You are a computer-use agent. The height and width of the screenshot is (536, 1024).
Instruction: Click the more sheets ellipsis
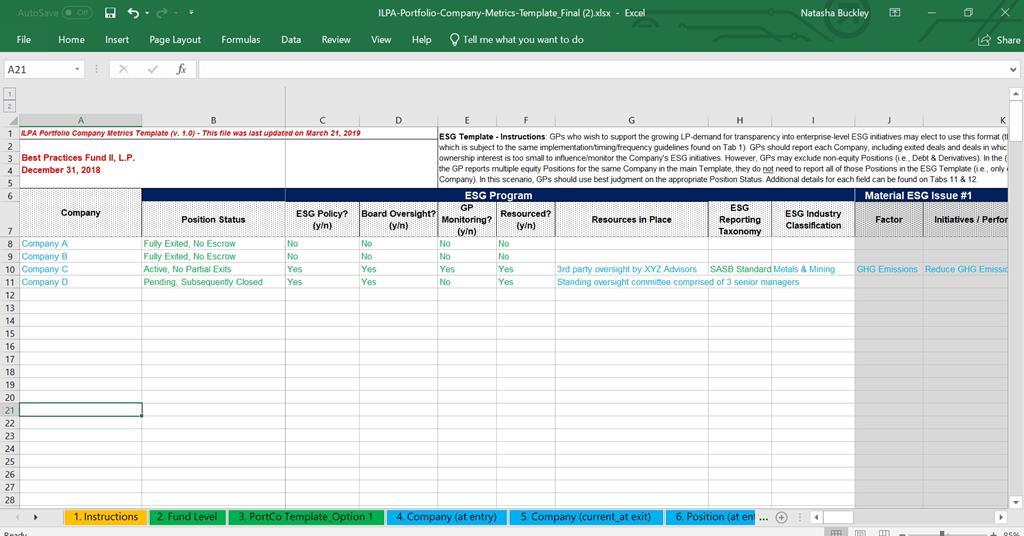[763, 517]
